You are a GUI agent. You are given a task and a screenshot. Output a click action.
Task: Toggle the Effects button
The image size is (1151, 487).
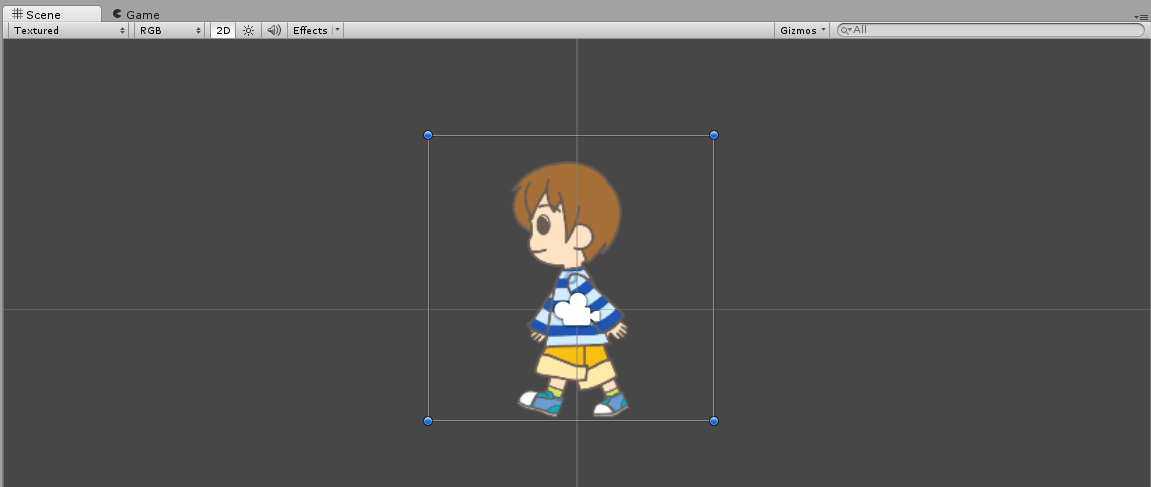click(310, 30)
